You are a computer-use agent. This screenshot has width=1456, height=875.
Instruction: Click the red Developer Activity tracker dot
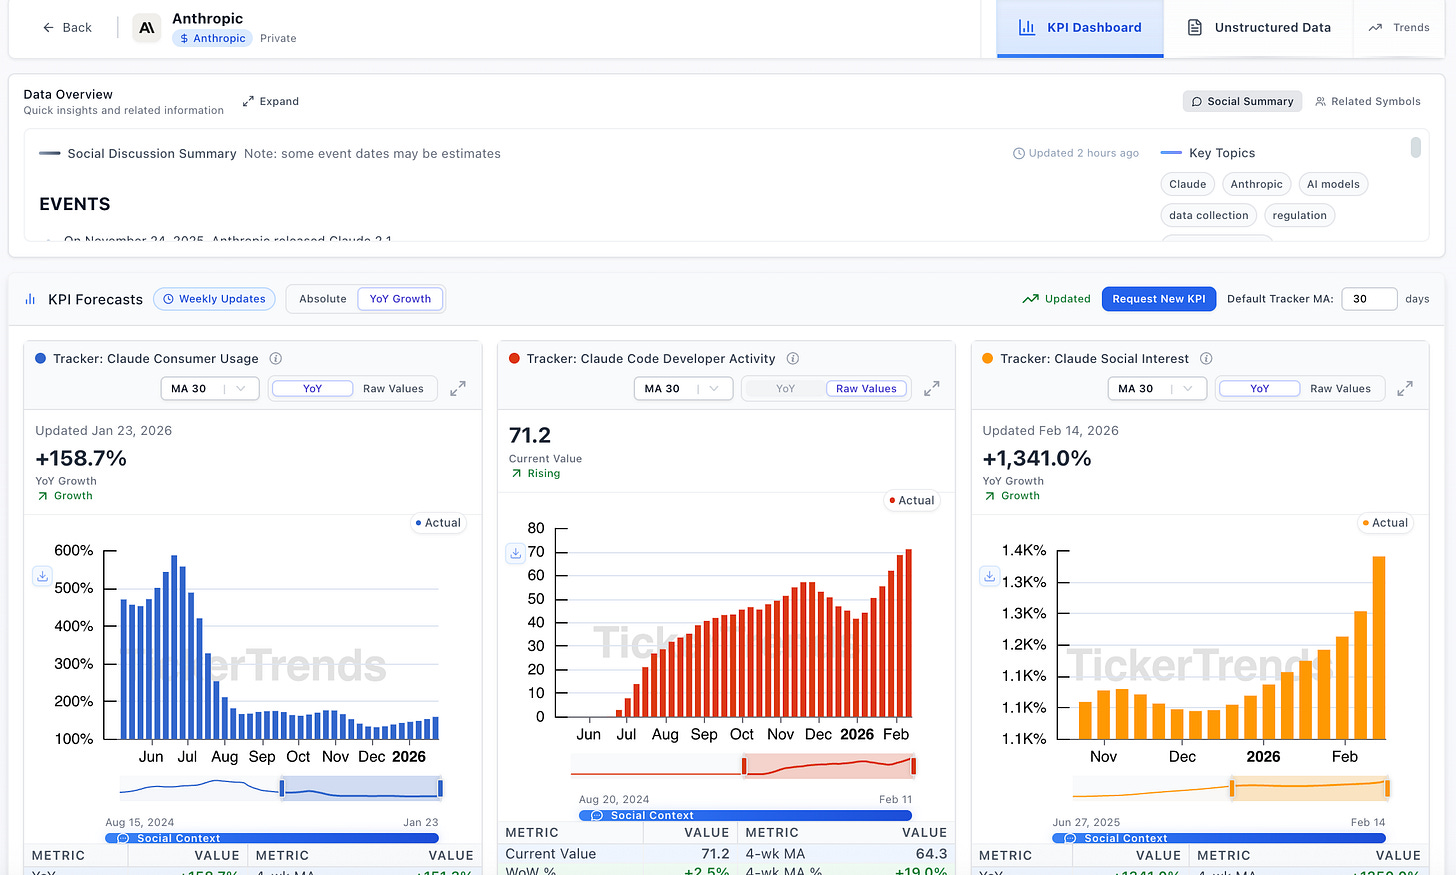click(514, 358)
